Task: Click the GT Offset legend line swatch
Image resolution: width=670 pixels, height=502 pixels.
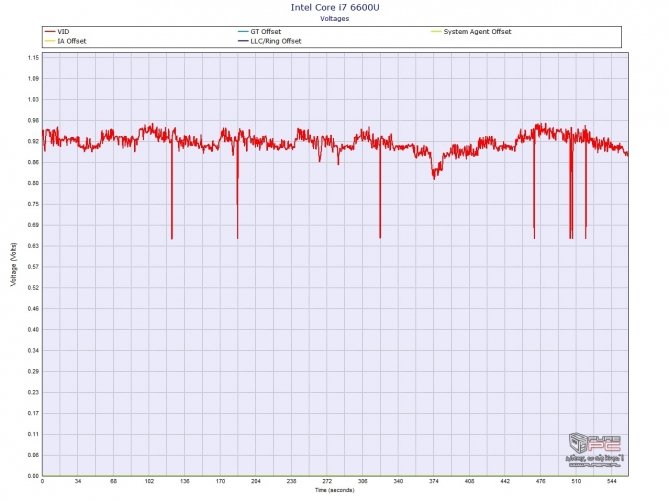Action: click(243, 32)
